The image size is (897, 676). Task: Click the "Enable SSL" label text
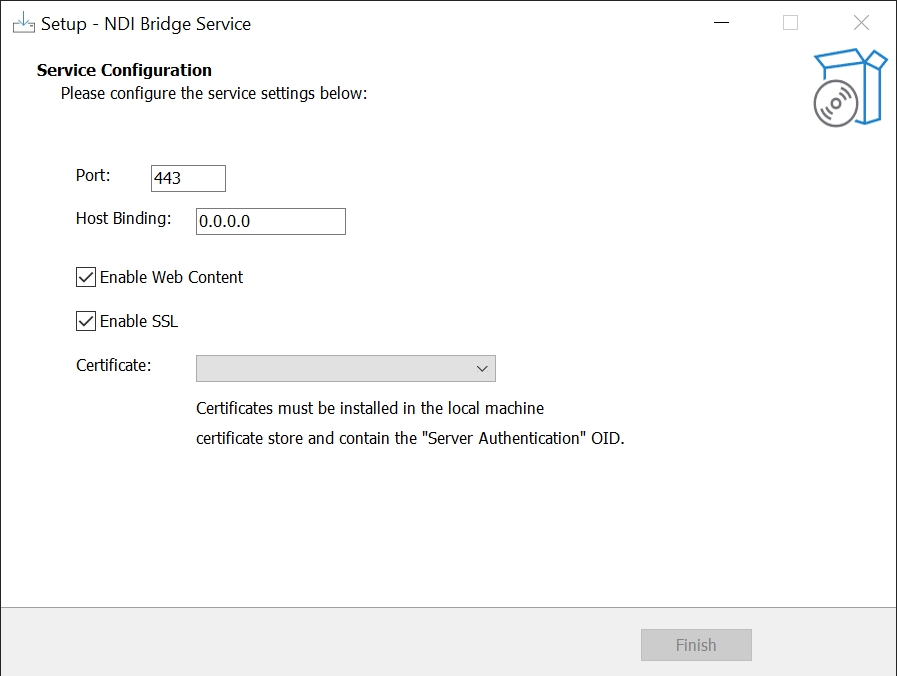(139, 321)
